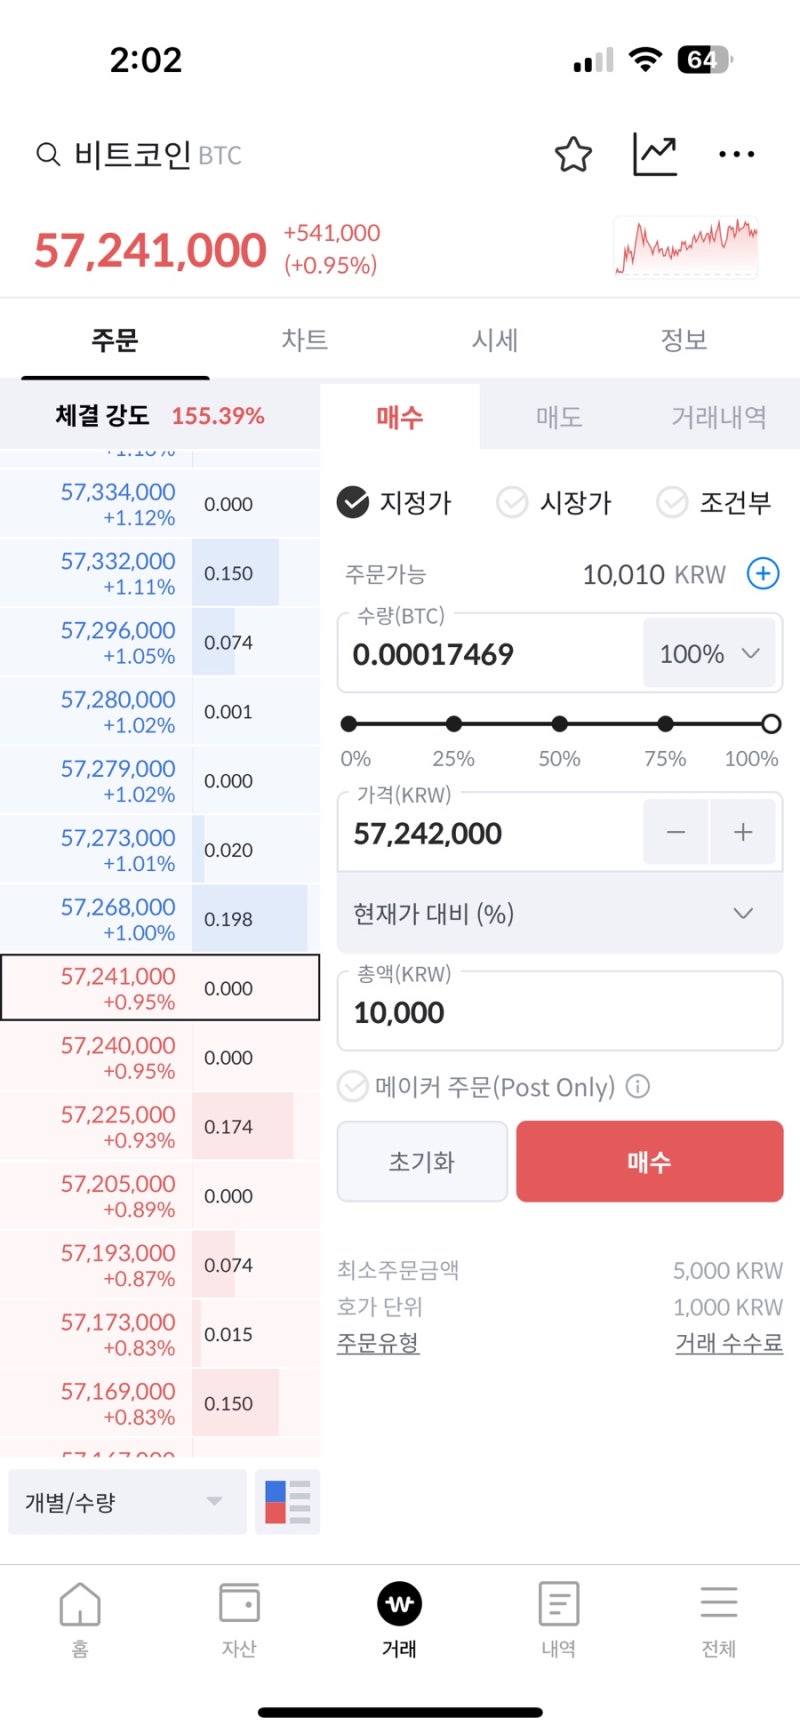
Task: Add BTC to favorites with the star icon
Action: coord(573,154)
